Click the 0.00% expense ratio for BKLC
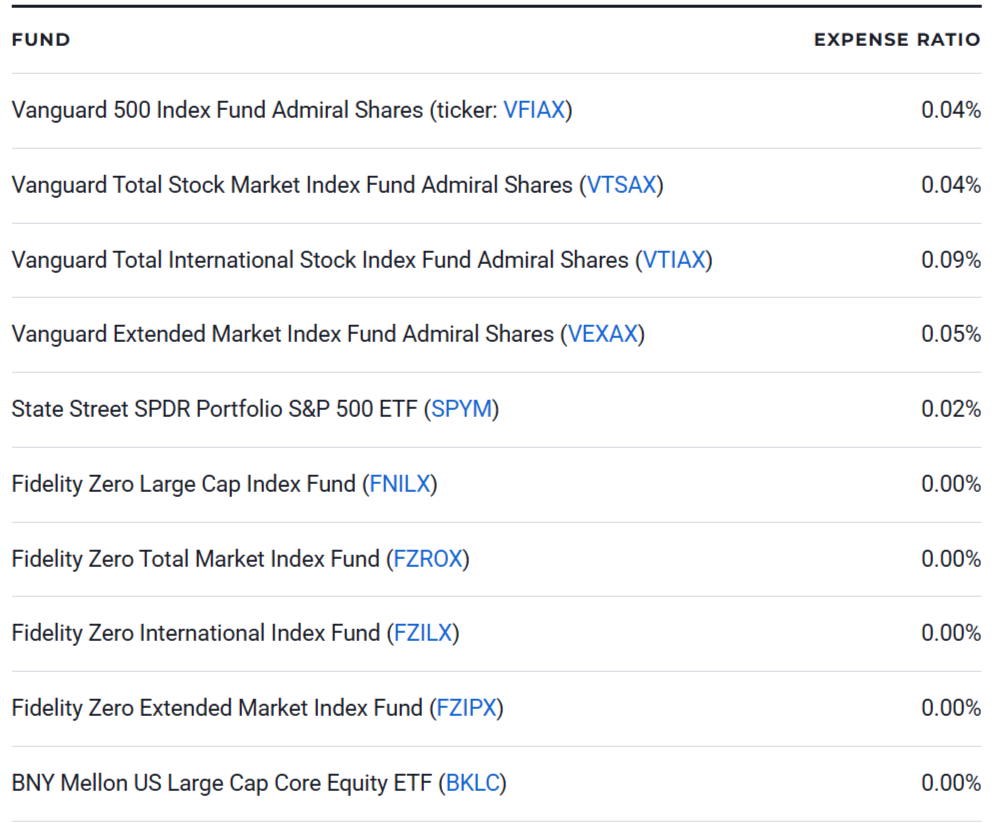The height and width of the screenshot is (823, 1002). coord(951,783)
